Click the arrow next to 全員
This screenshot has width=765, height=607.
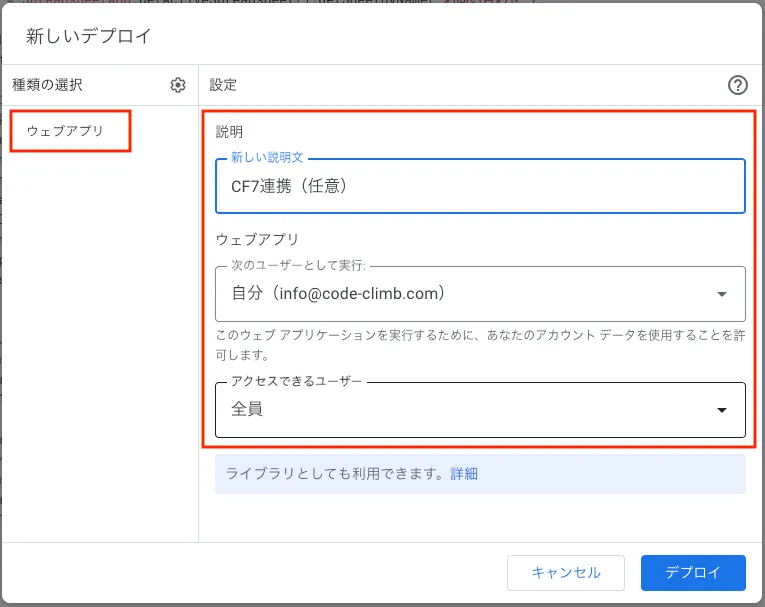pos(722,410)
